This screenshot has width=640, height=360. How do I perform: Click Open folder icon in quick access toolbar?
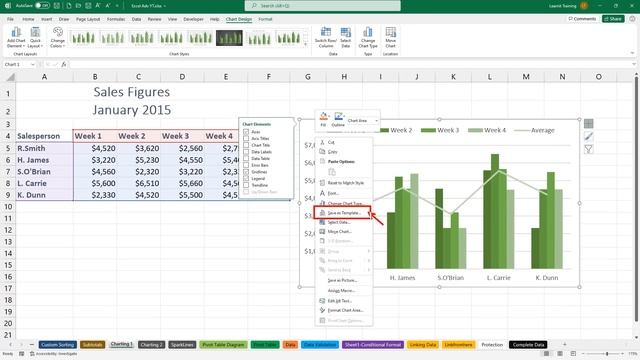(78, 6)
